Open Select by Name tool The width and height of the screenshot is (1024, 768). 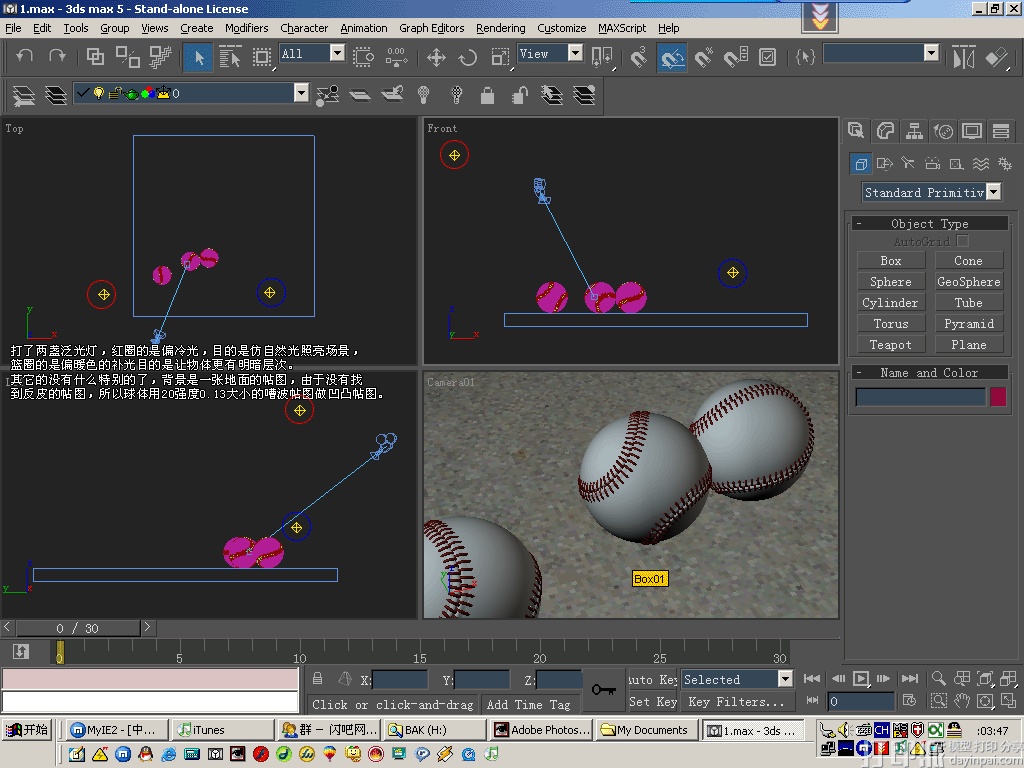coord(230,57)
